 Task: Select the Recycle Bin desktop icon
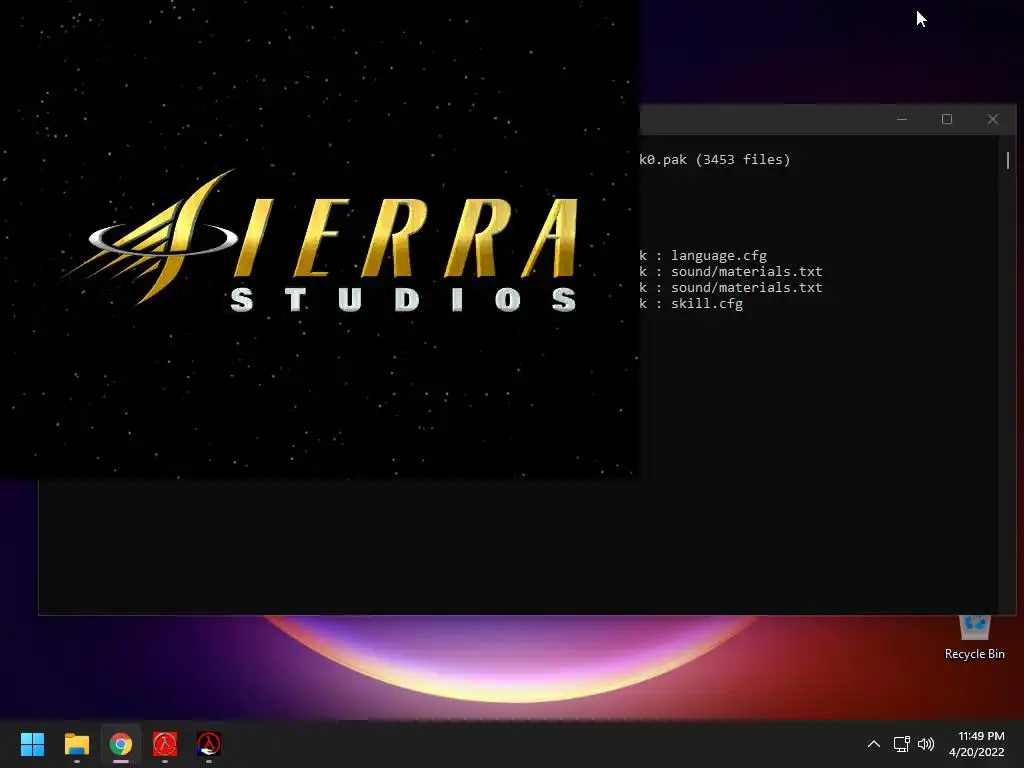[x=974, y=637]
